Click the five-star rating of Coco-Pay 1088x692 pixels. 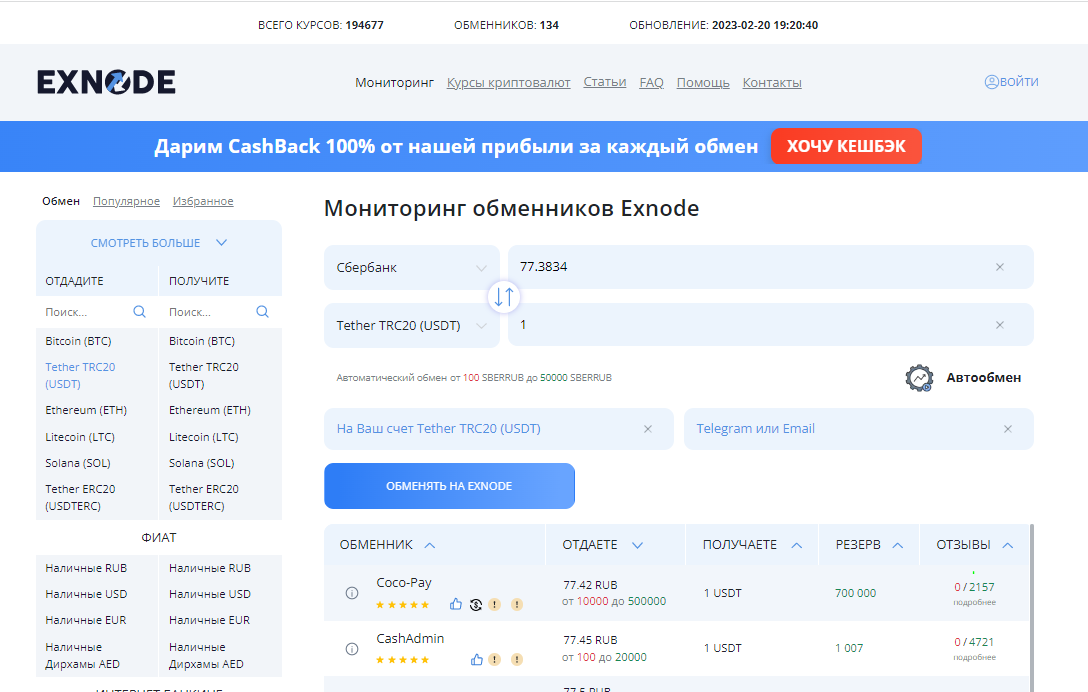point(402,605)
